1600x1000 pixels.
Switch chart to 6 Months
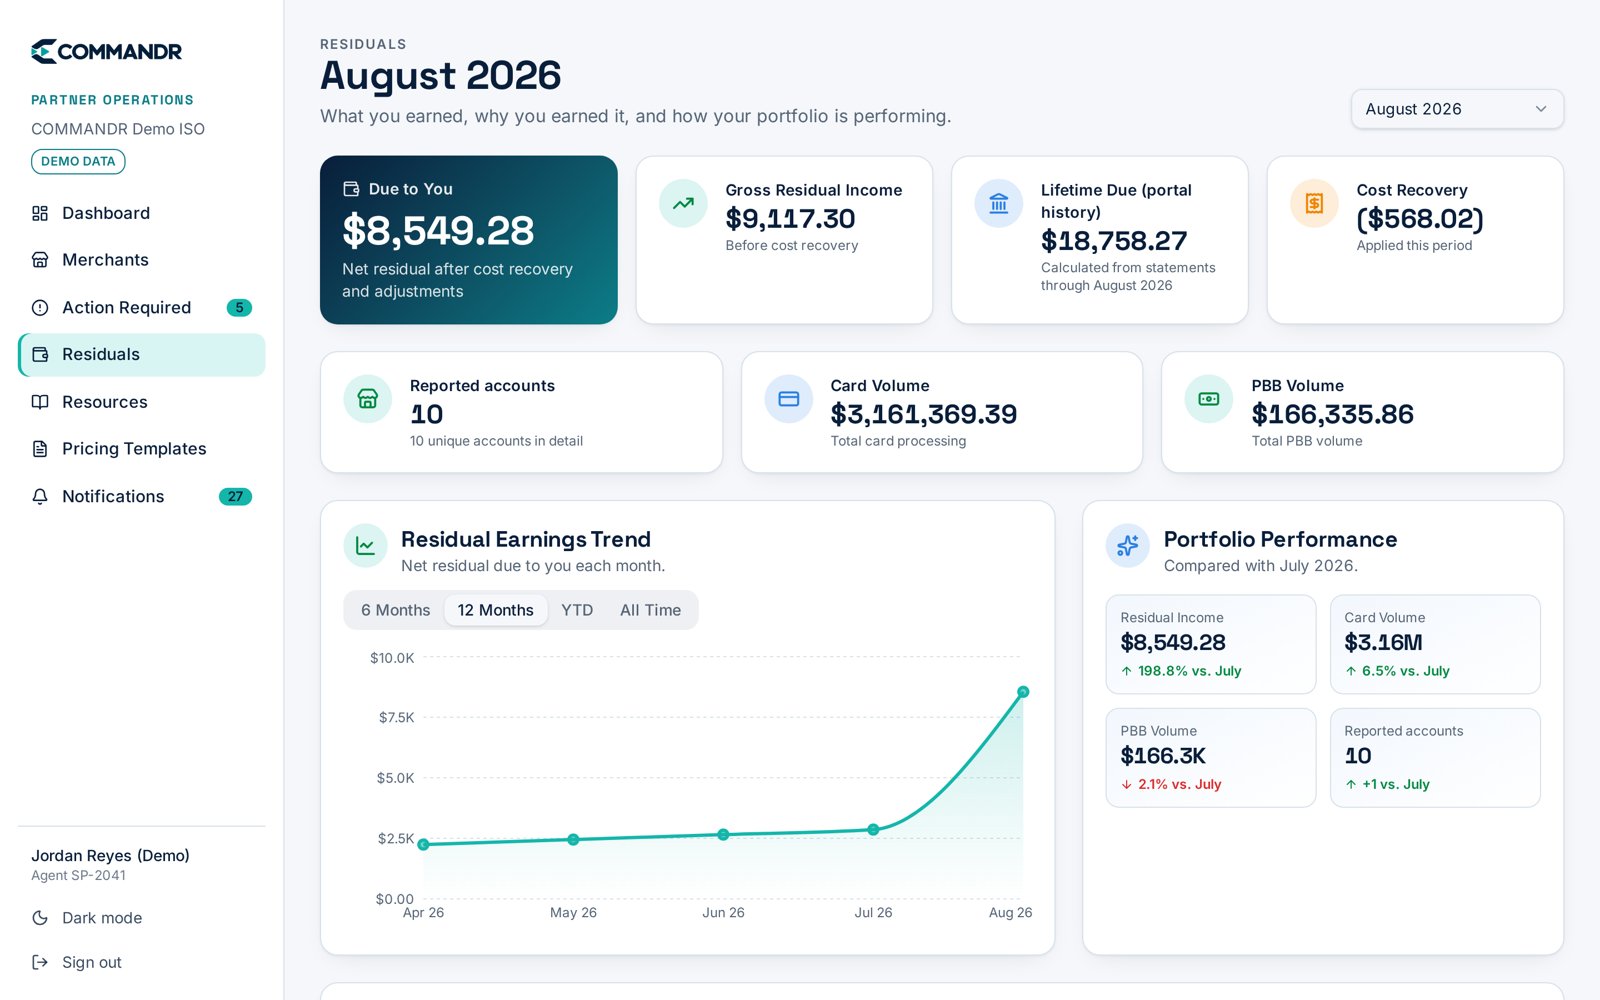[x=395, y=610]
